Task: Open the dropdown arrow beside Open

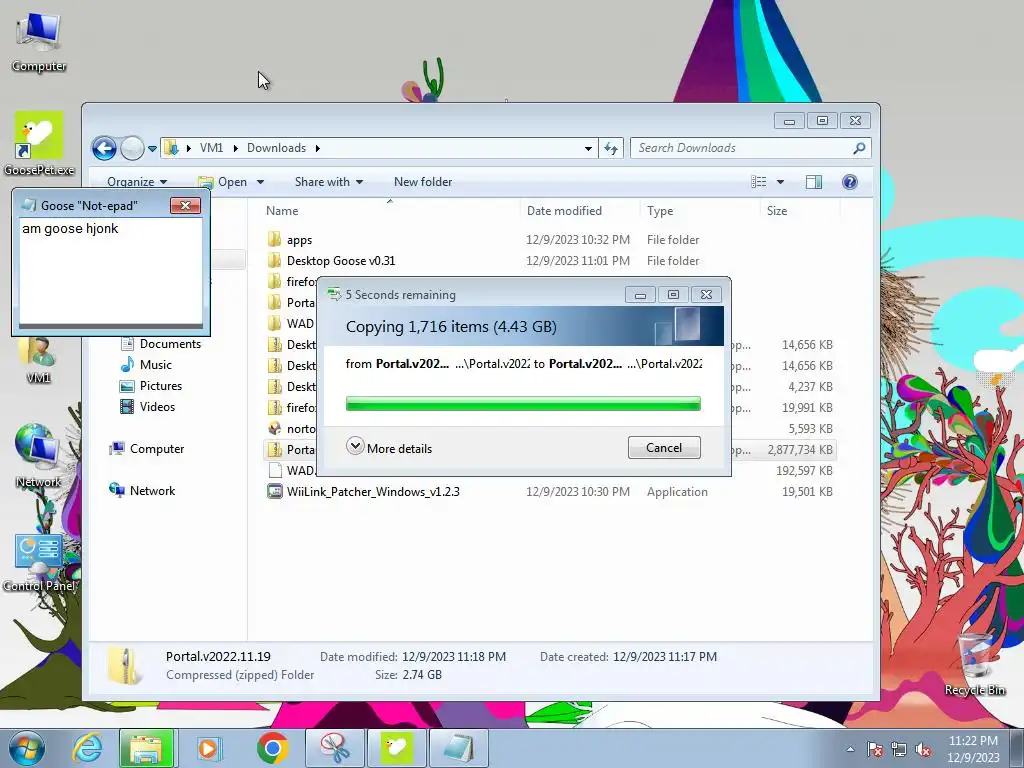Action: [261, 182]
